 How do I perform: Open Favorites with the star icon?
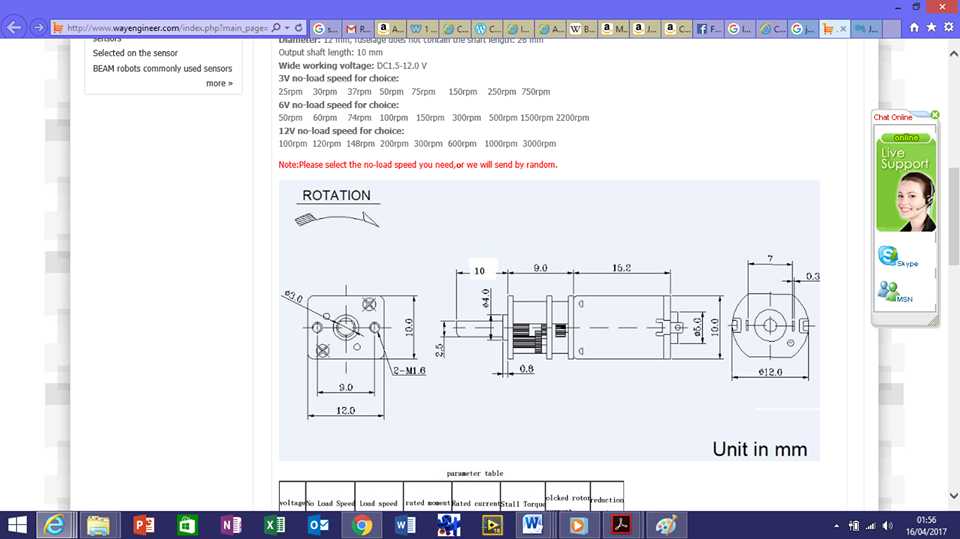pos(931,28)
